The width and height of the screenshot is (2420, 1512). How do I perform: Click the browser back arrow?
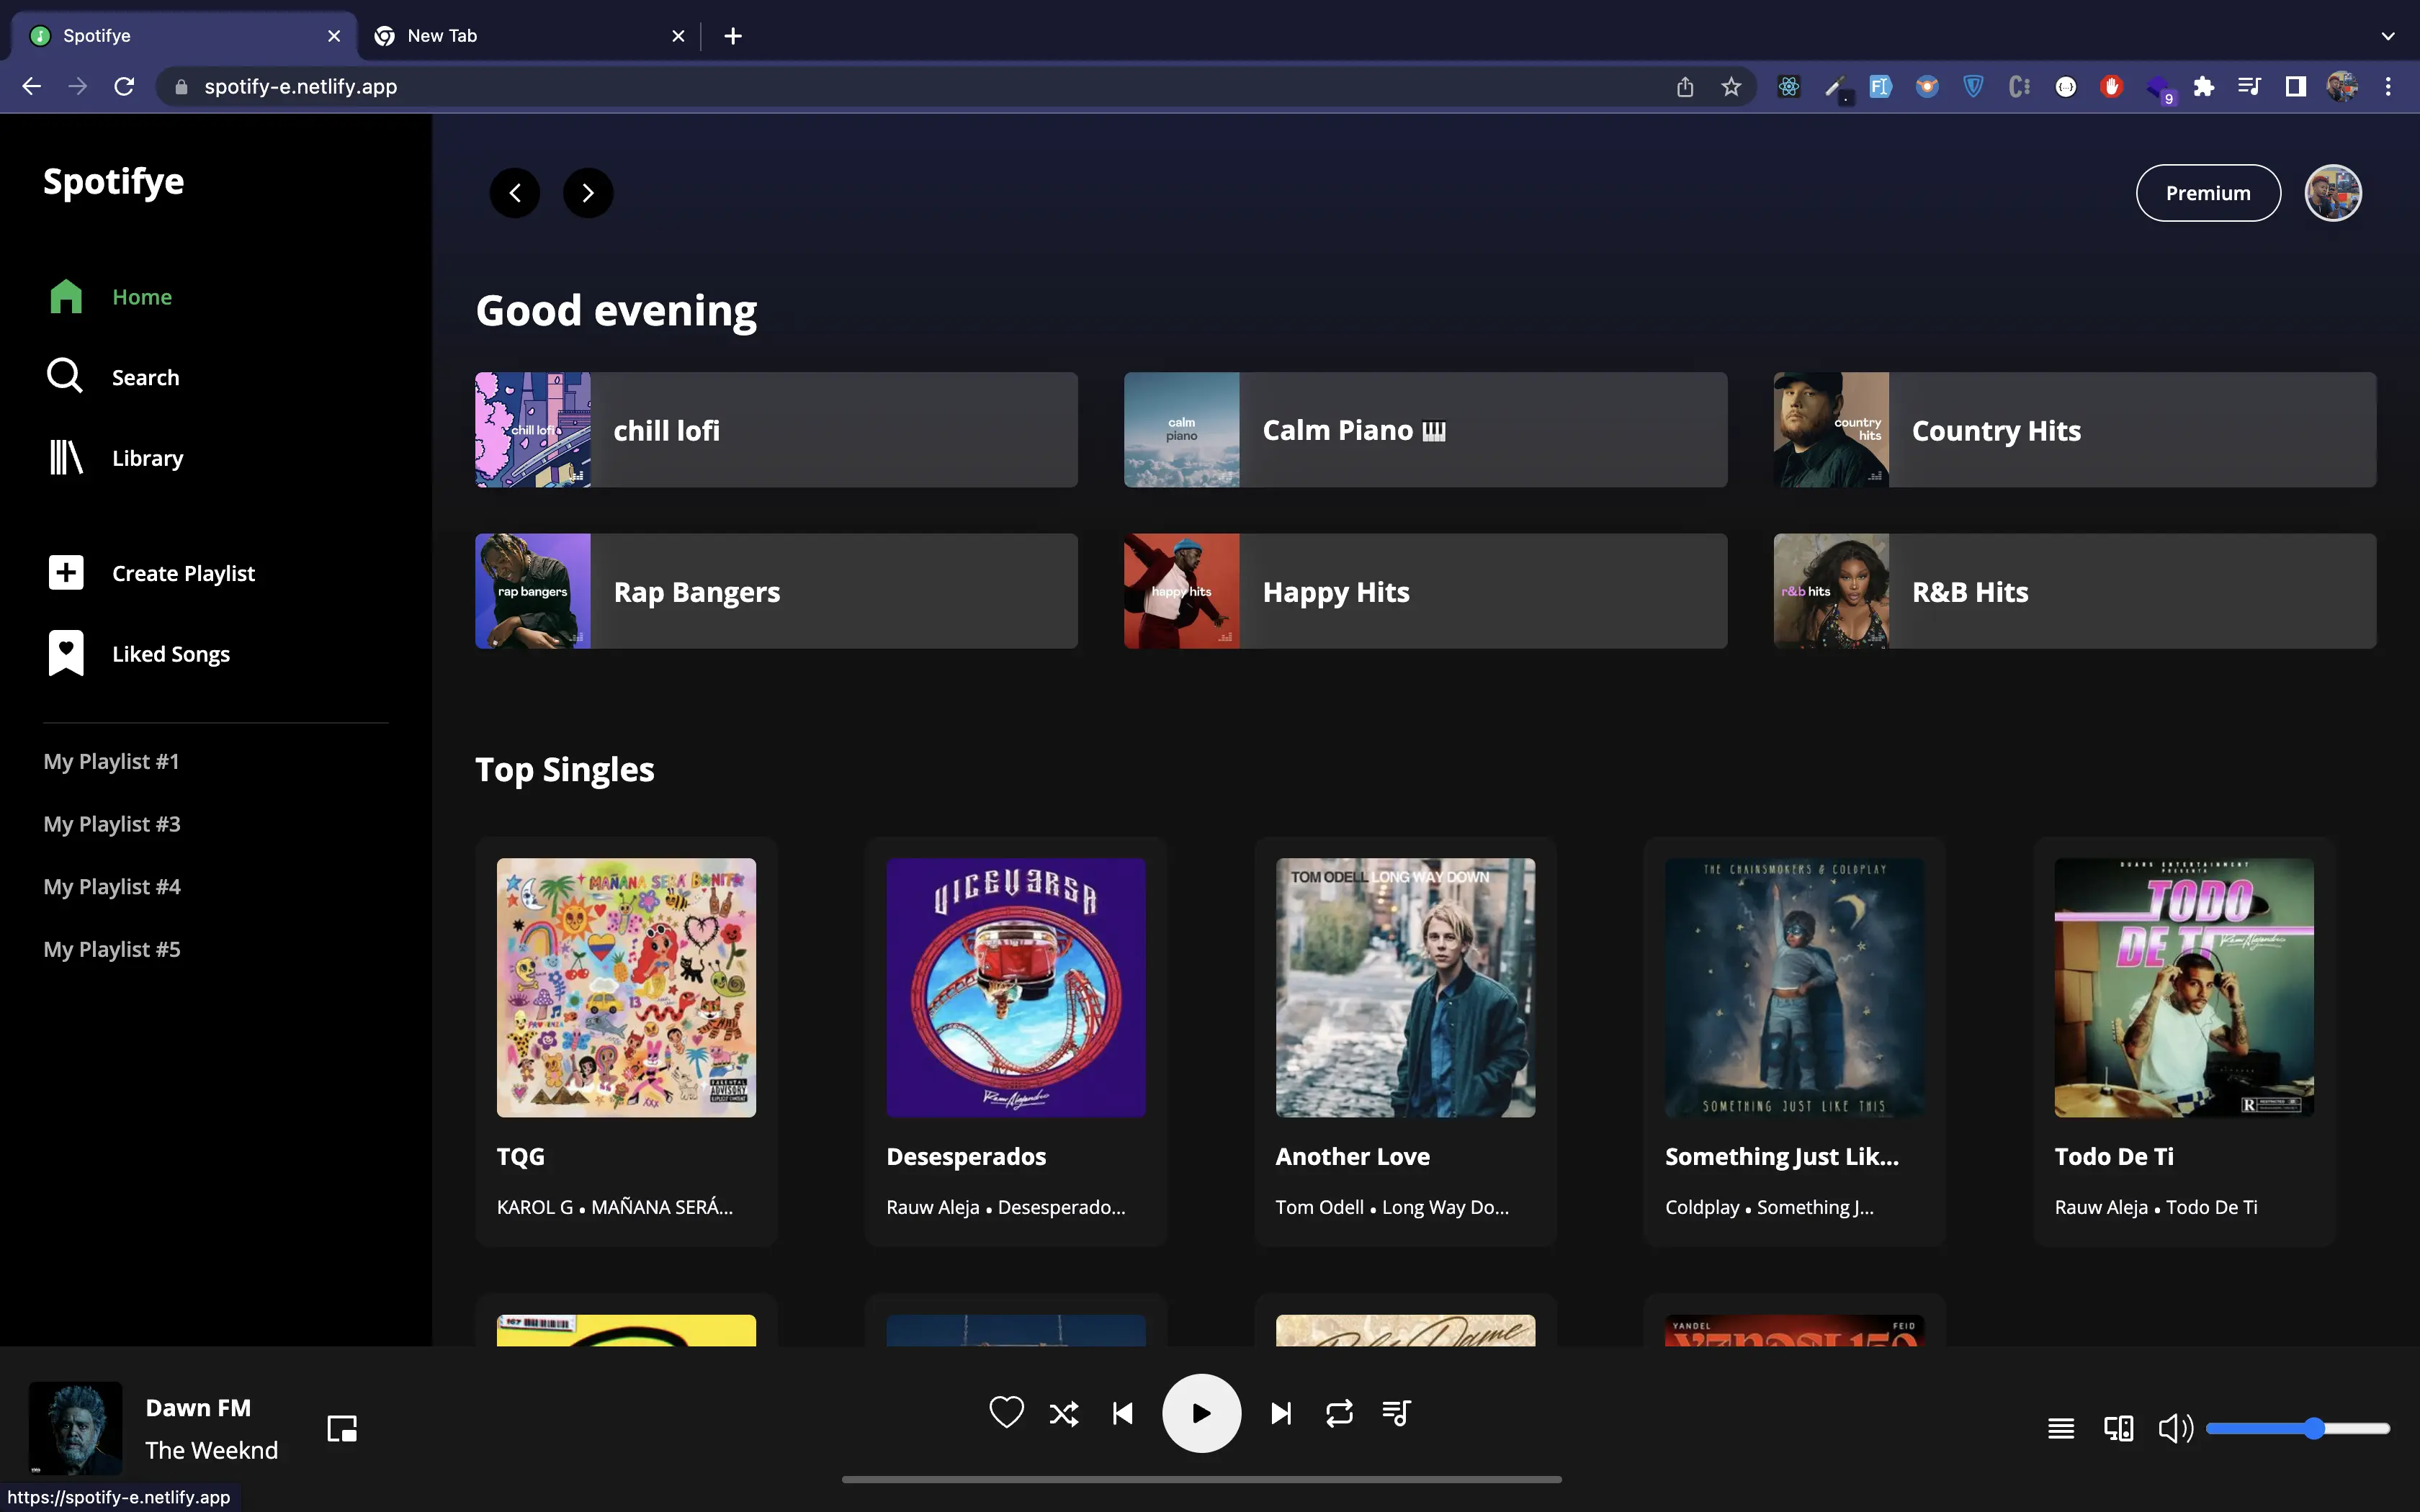point(32,87)
